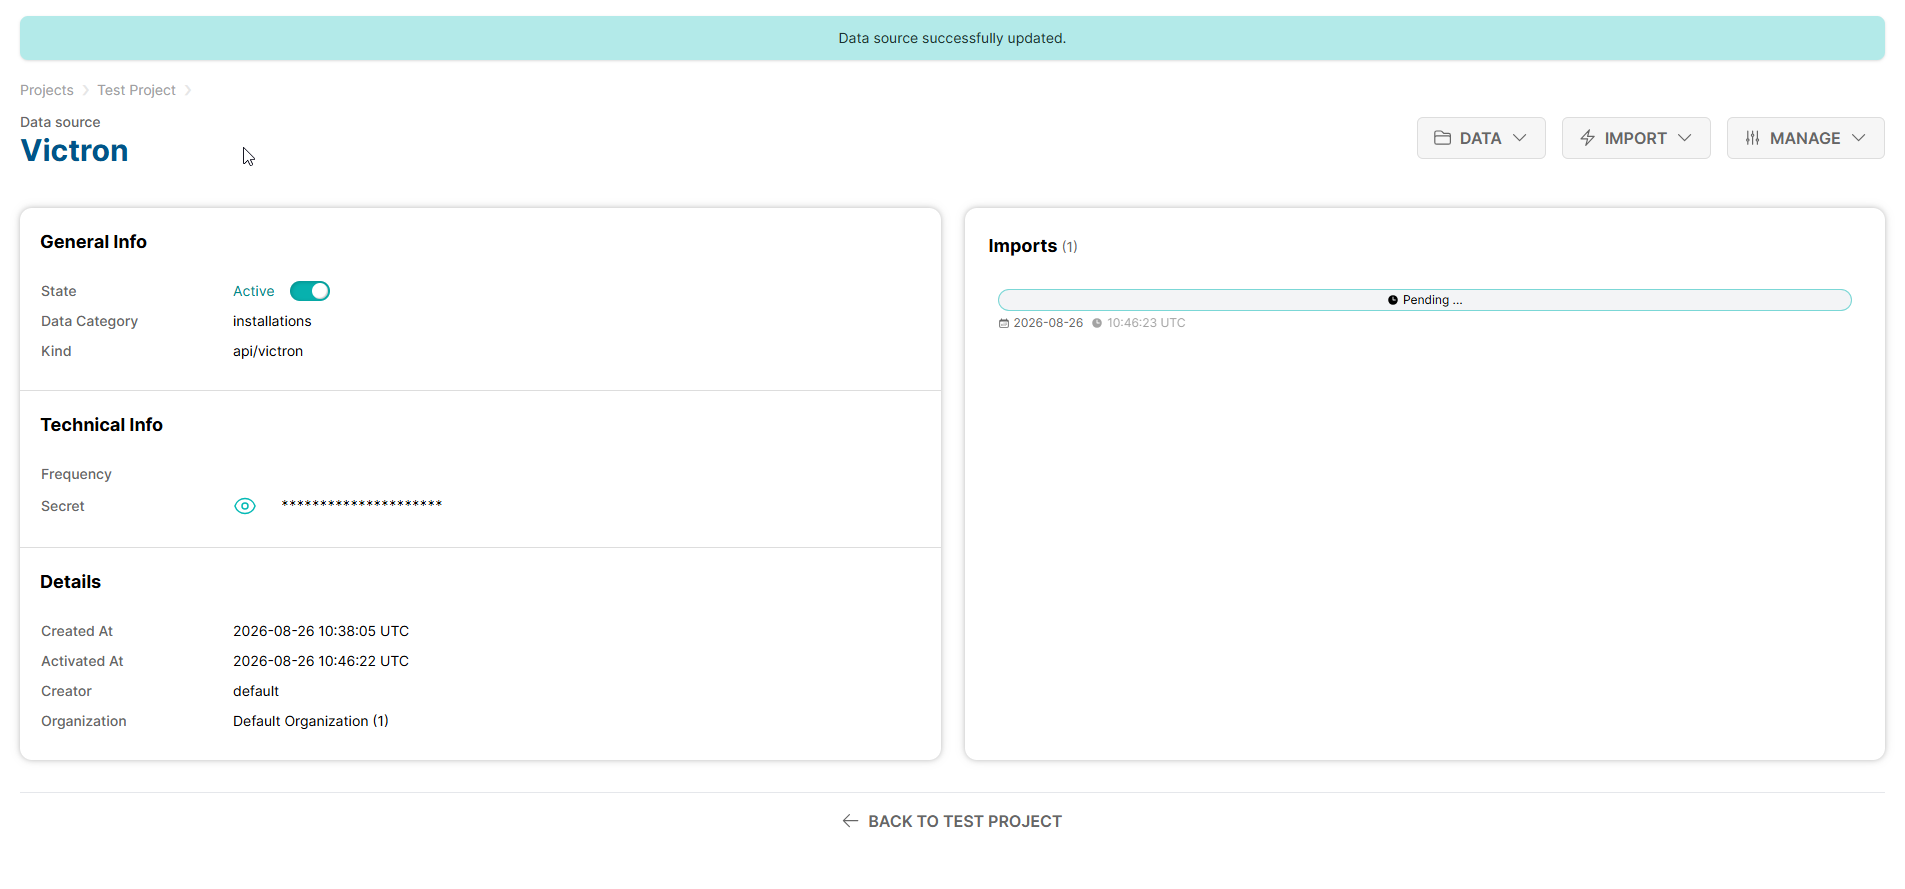Viewport: 1905px width, 889px height.
Task: Click the clock icon beside 10:46:23 UTC
Action: click(1097, 323)
